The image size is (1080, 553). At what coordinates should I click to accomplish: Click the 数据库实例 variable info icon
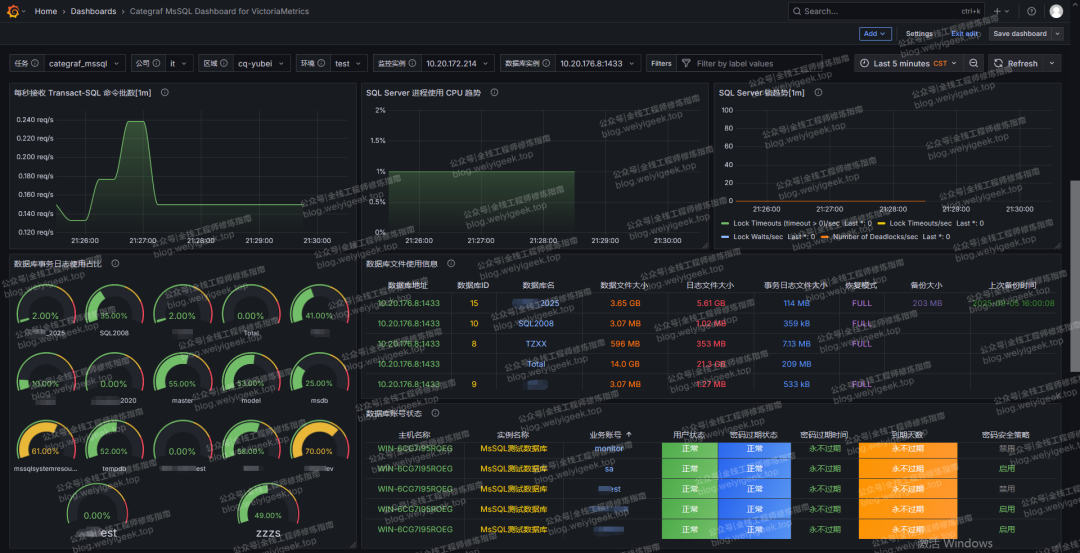click(x=546, y=63)
